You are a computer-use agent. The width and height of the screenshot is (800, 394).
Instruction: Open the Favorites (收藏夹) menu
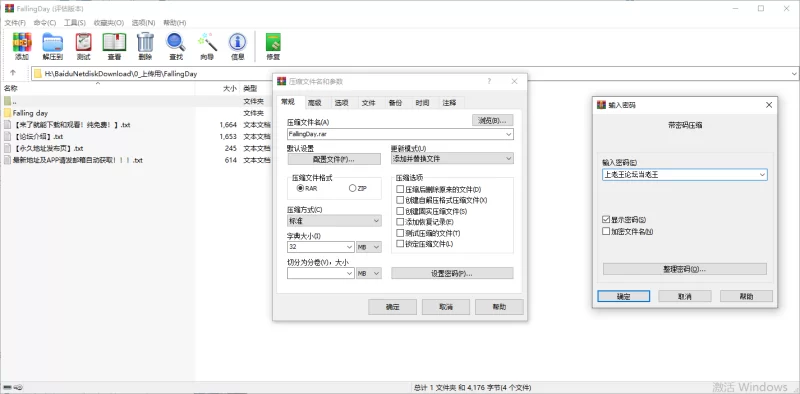[x=109, y=22]
